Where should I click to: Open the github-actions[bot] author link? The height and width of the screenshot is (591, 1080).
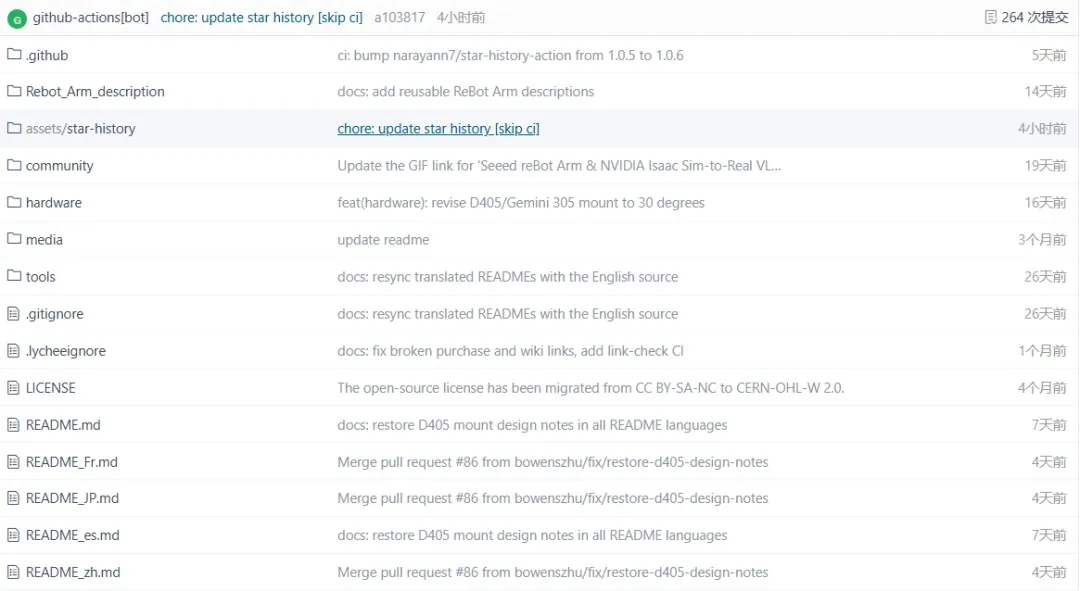(x=90, y=17)
